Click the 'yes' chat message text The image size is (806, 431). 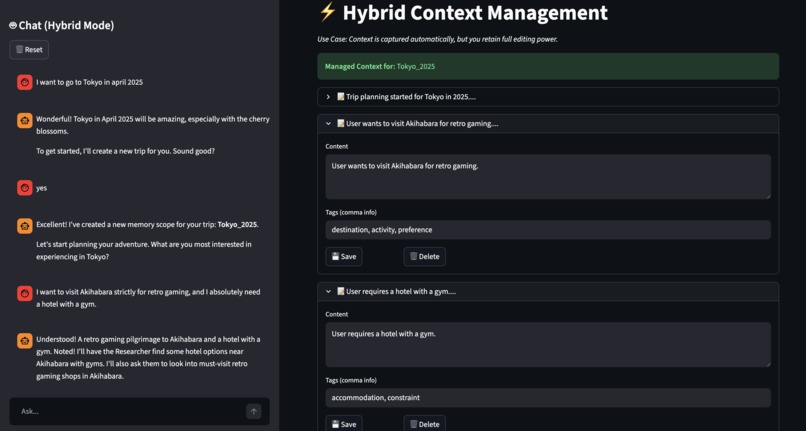42,188
